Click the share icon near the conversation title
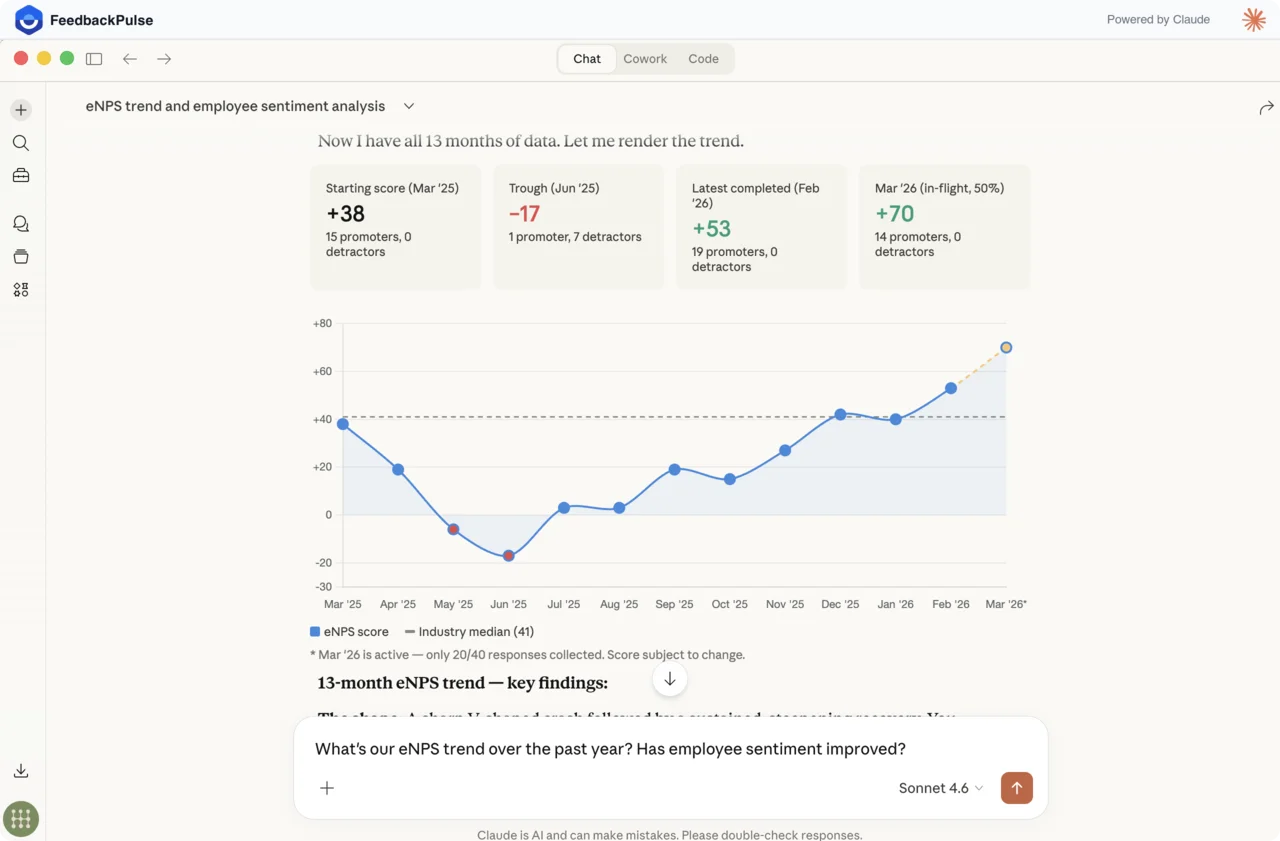Screen dimensions: 1280x841 1266,106
